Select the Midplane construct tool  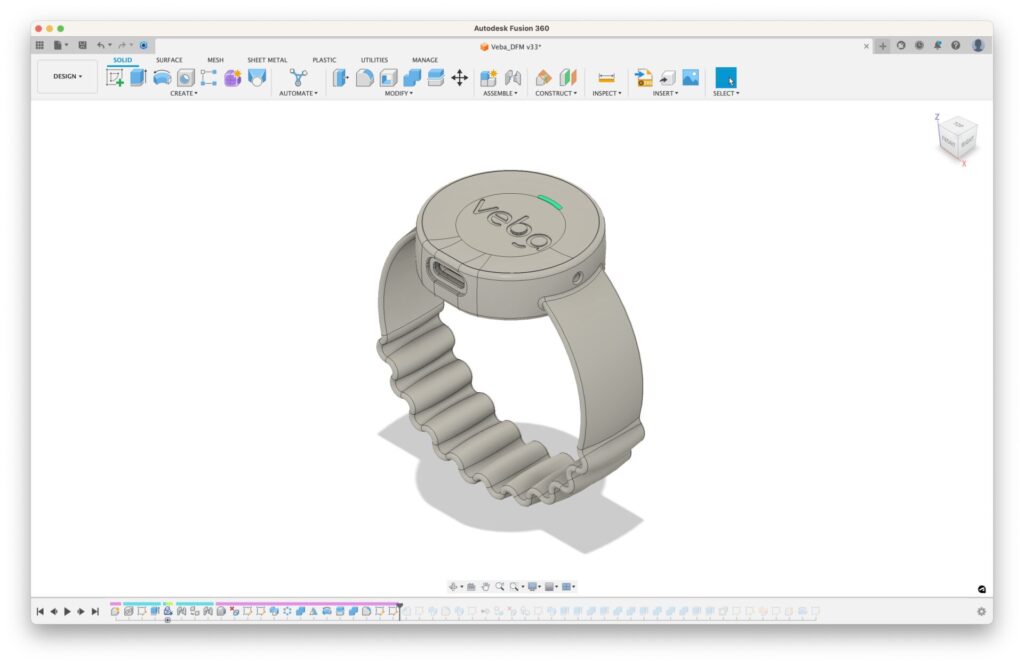568,78
